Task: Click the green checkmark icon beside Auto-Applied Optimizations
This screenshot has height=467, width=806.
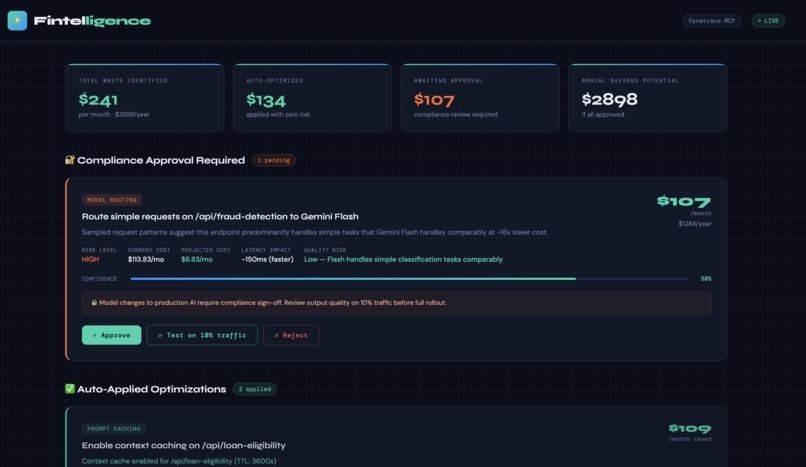Action: [x=69, y=389]
